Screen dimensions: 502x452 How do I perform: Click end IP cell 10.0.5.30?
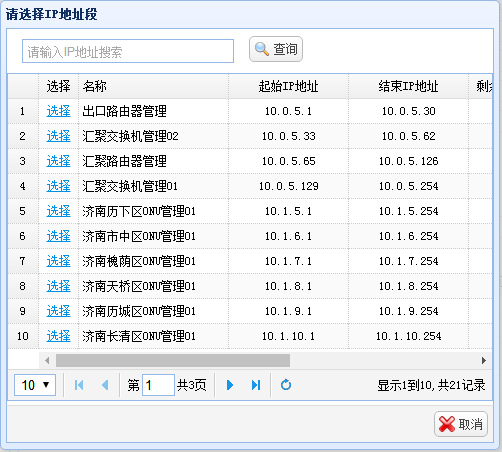pos(408,111)
